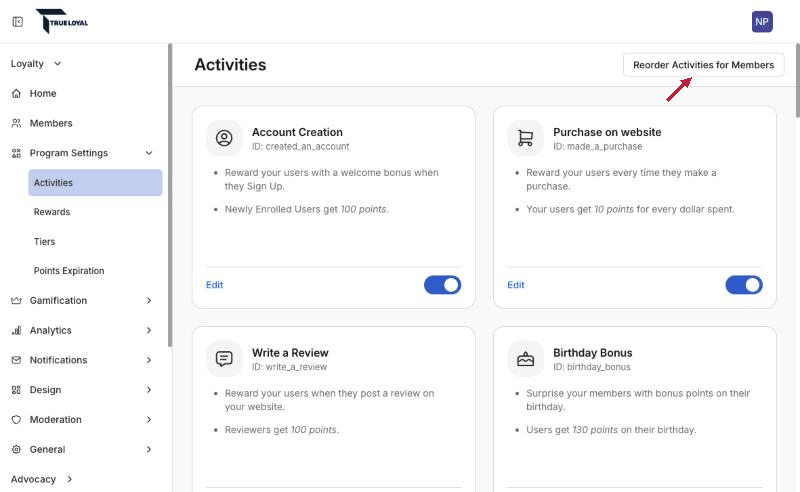Collapse the Program Settings chevron
This screenshot has height=492, width=800.
point(149,153)
